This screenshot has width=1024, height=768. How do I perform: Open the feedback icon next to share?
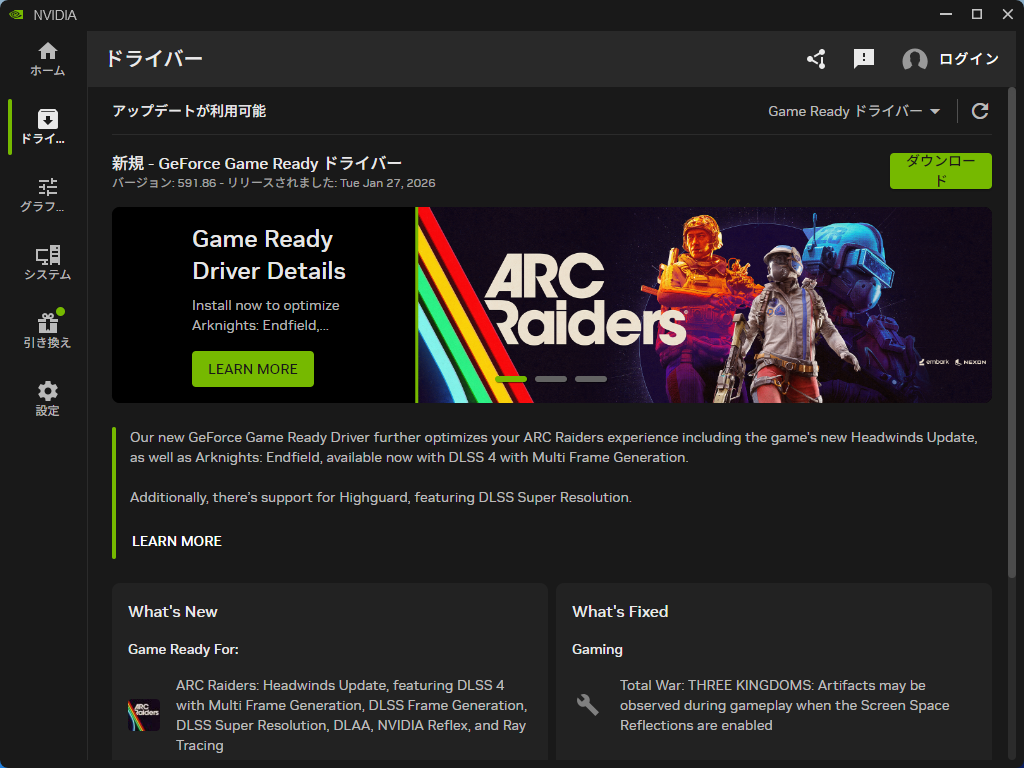863,60
